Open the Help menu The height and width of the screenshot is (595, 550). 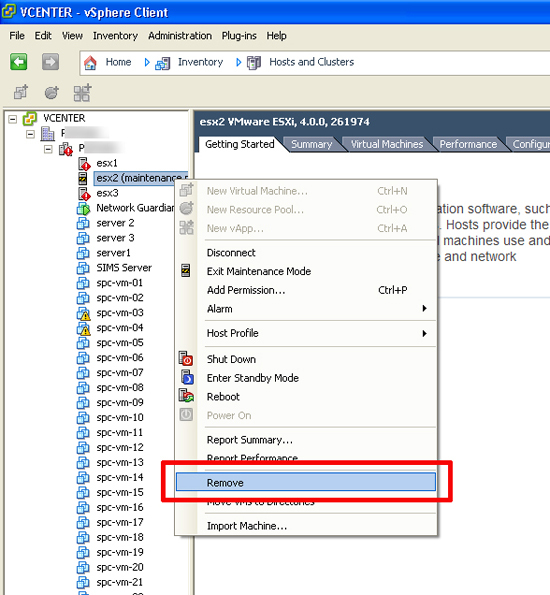click(x=276, y=36)
